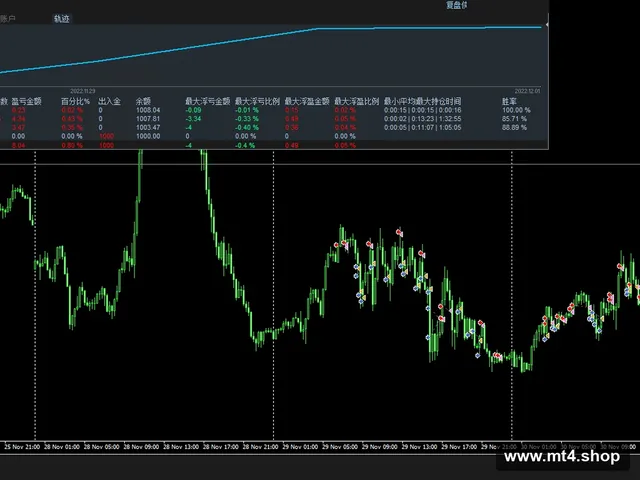This screenshot has width=640, height=480.
Task: Select holding time 0:00:02 | 0:13:23 | 1:32:55
Action: point(422,119)
